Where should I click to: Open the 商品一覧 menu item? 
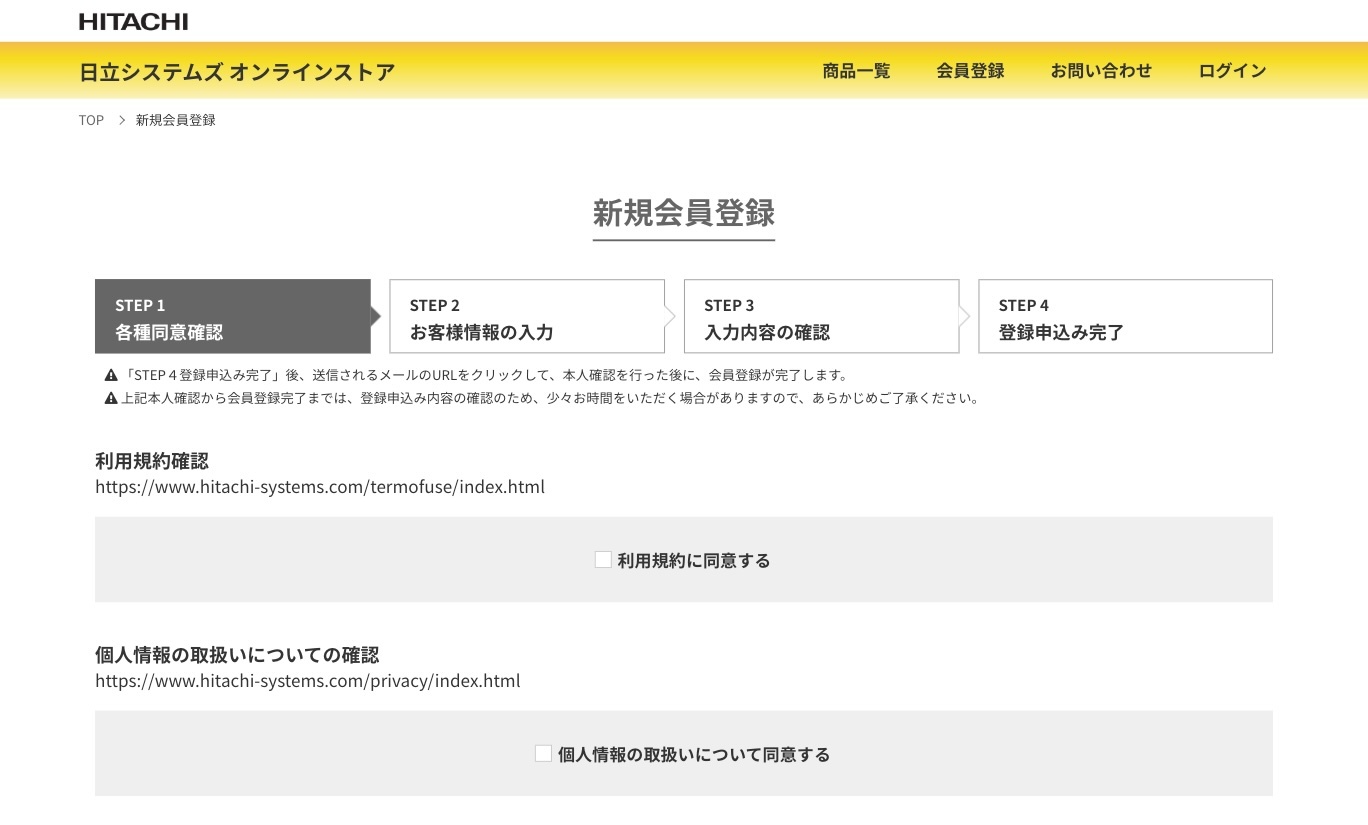click(856, 70)
